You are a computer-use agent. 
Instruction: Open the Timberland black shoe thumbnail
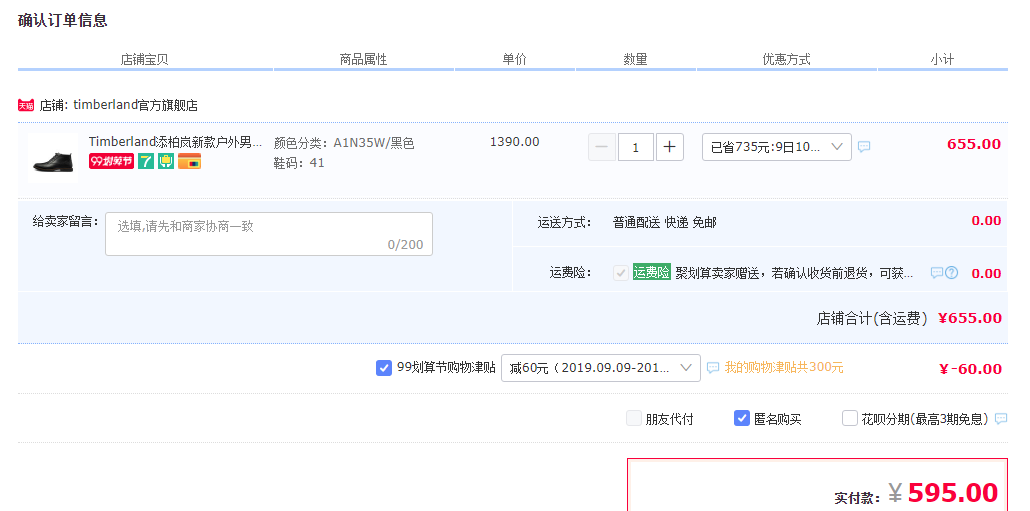click(x=53, y=158)
